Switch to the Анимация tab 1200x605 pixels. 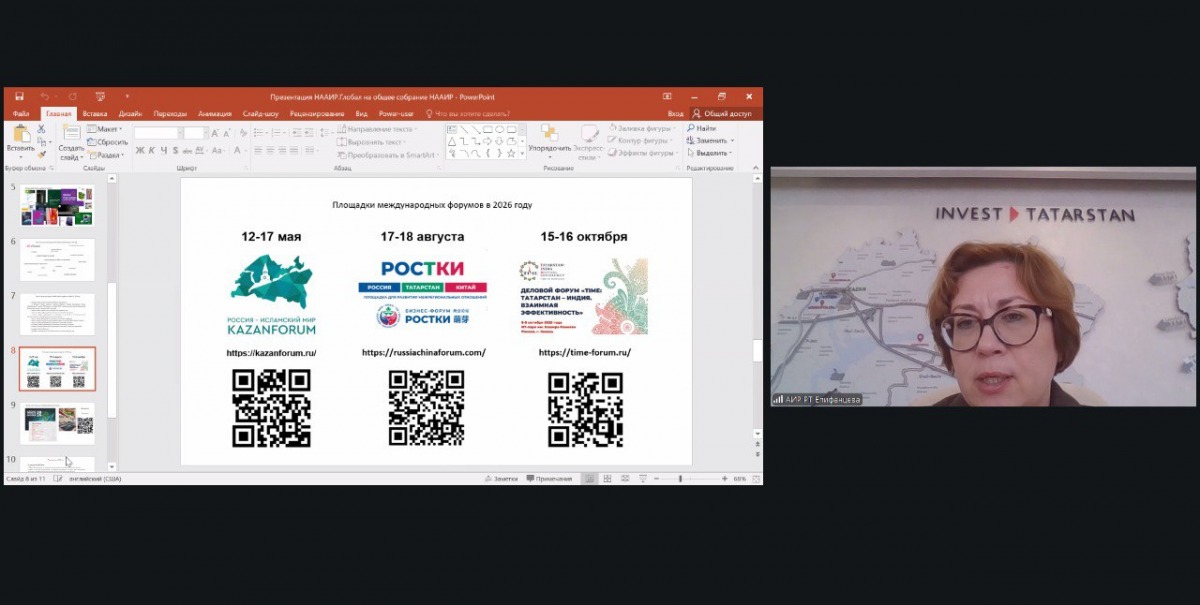214,114
